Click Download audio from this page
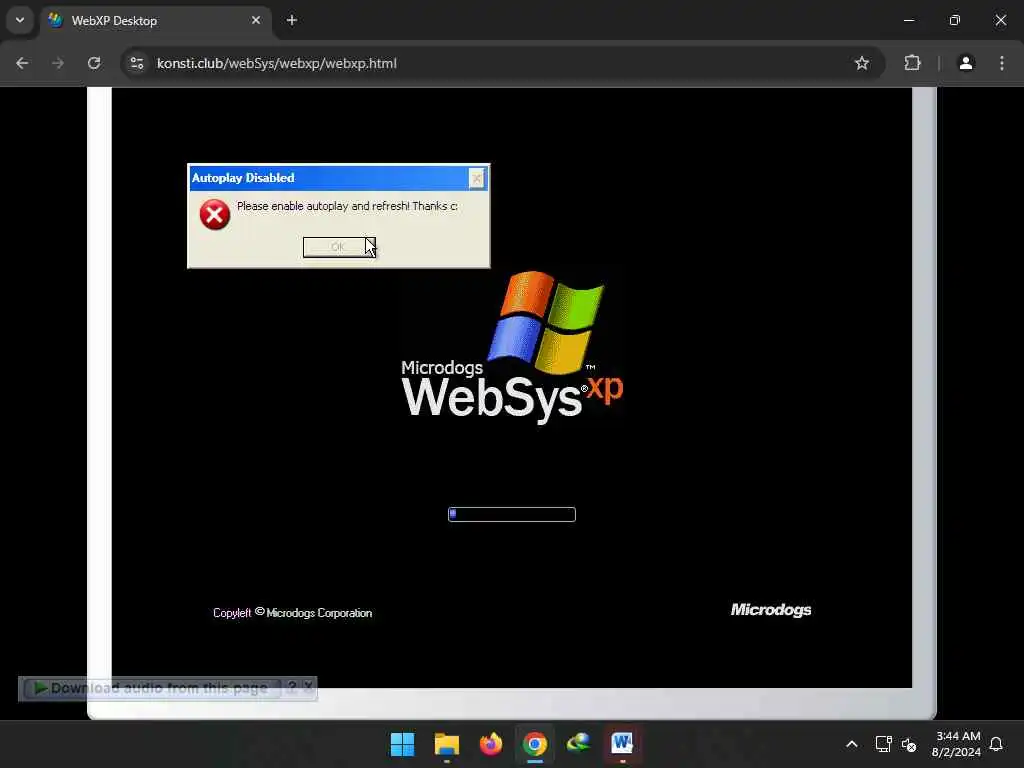 [x=152, y=688]
